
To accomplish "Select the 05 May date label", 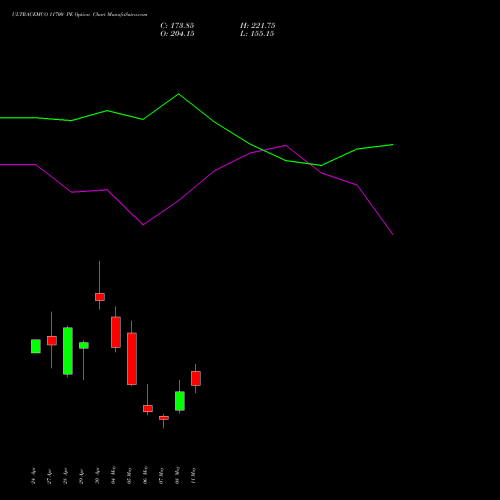I will click(129, 475).
